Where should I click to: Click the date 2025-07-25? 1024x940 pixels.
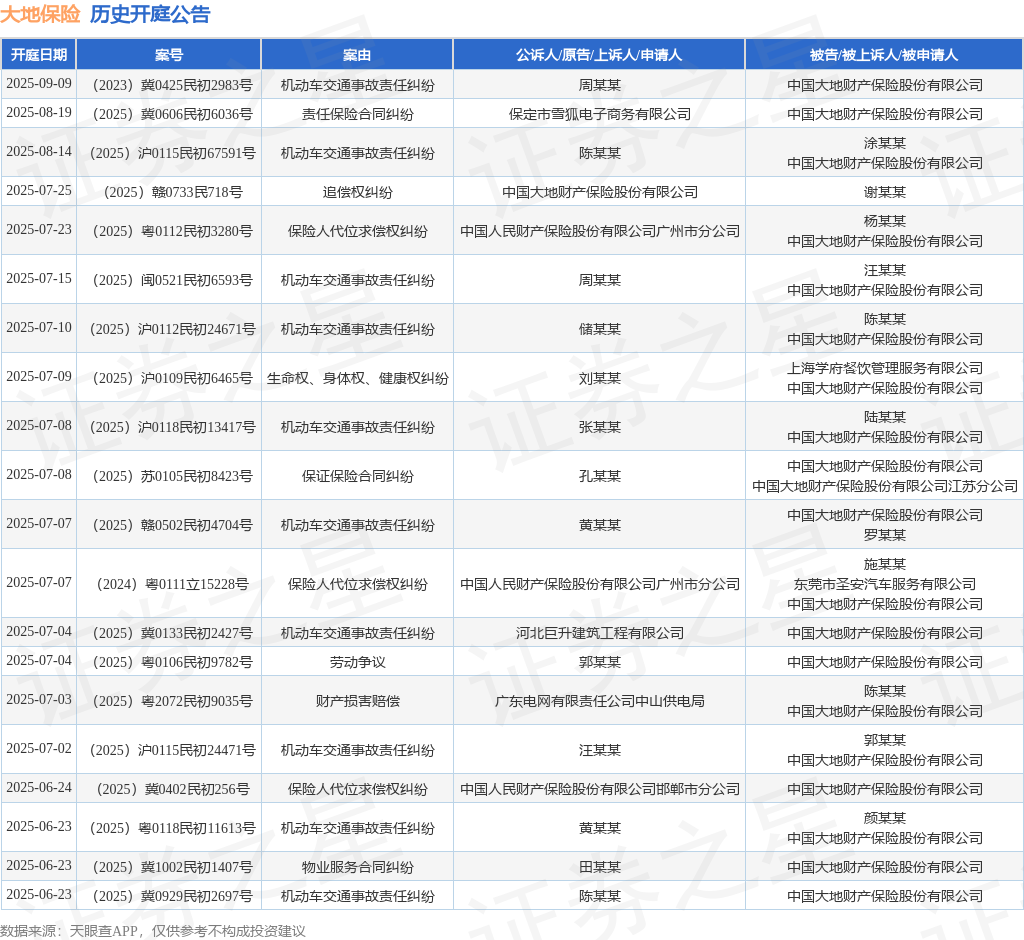click(x=39, y=191)
